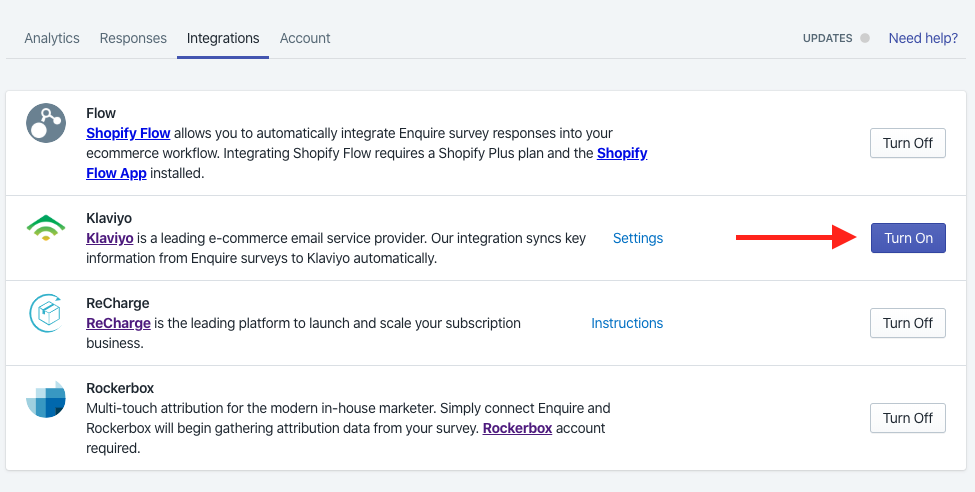The height and width of the screenshot is (492, 975).
Task: Click the Rockerbox blue squares logo
Action: click(46, 399)
